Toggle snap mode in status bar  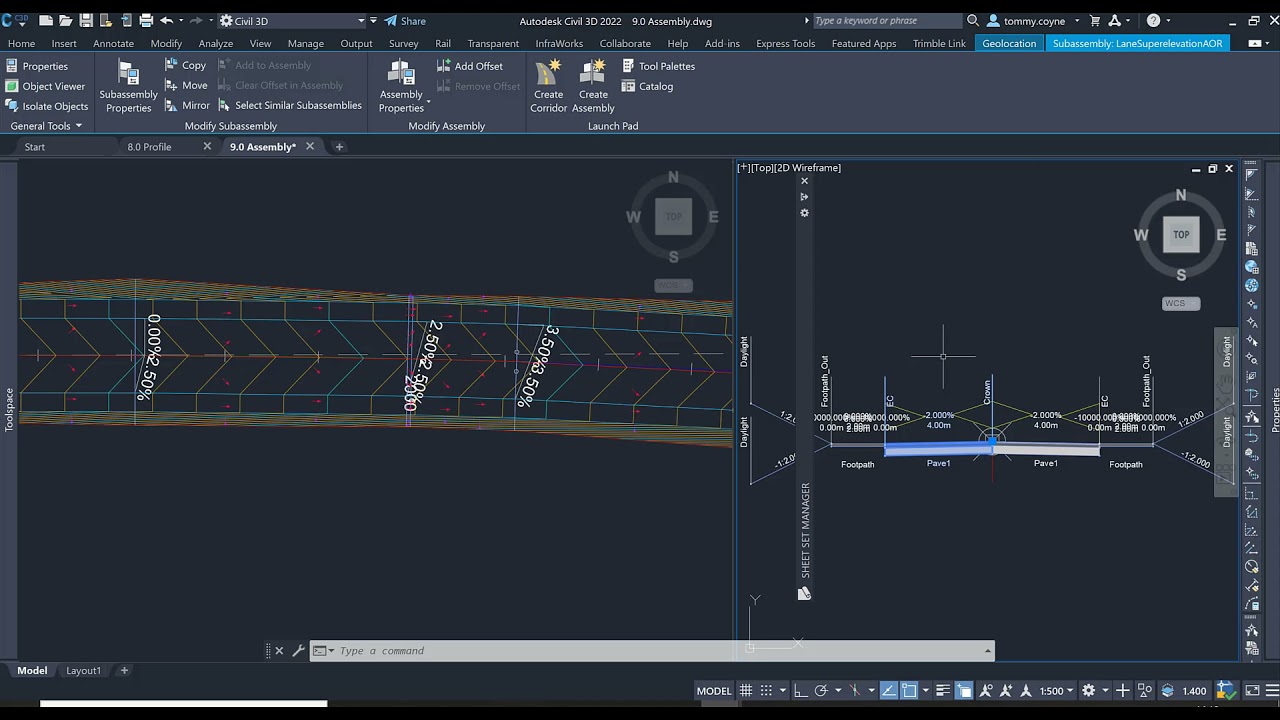tap(767, 691)
